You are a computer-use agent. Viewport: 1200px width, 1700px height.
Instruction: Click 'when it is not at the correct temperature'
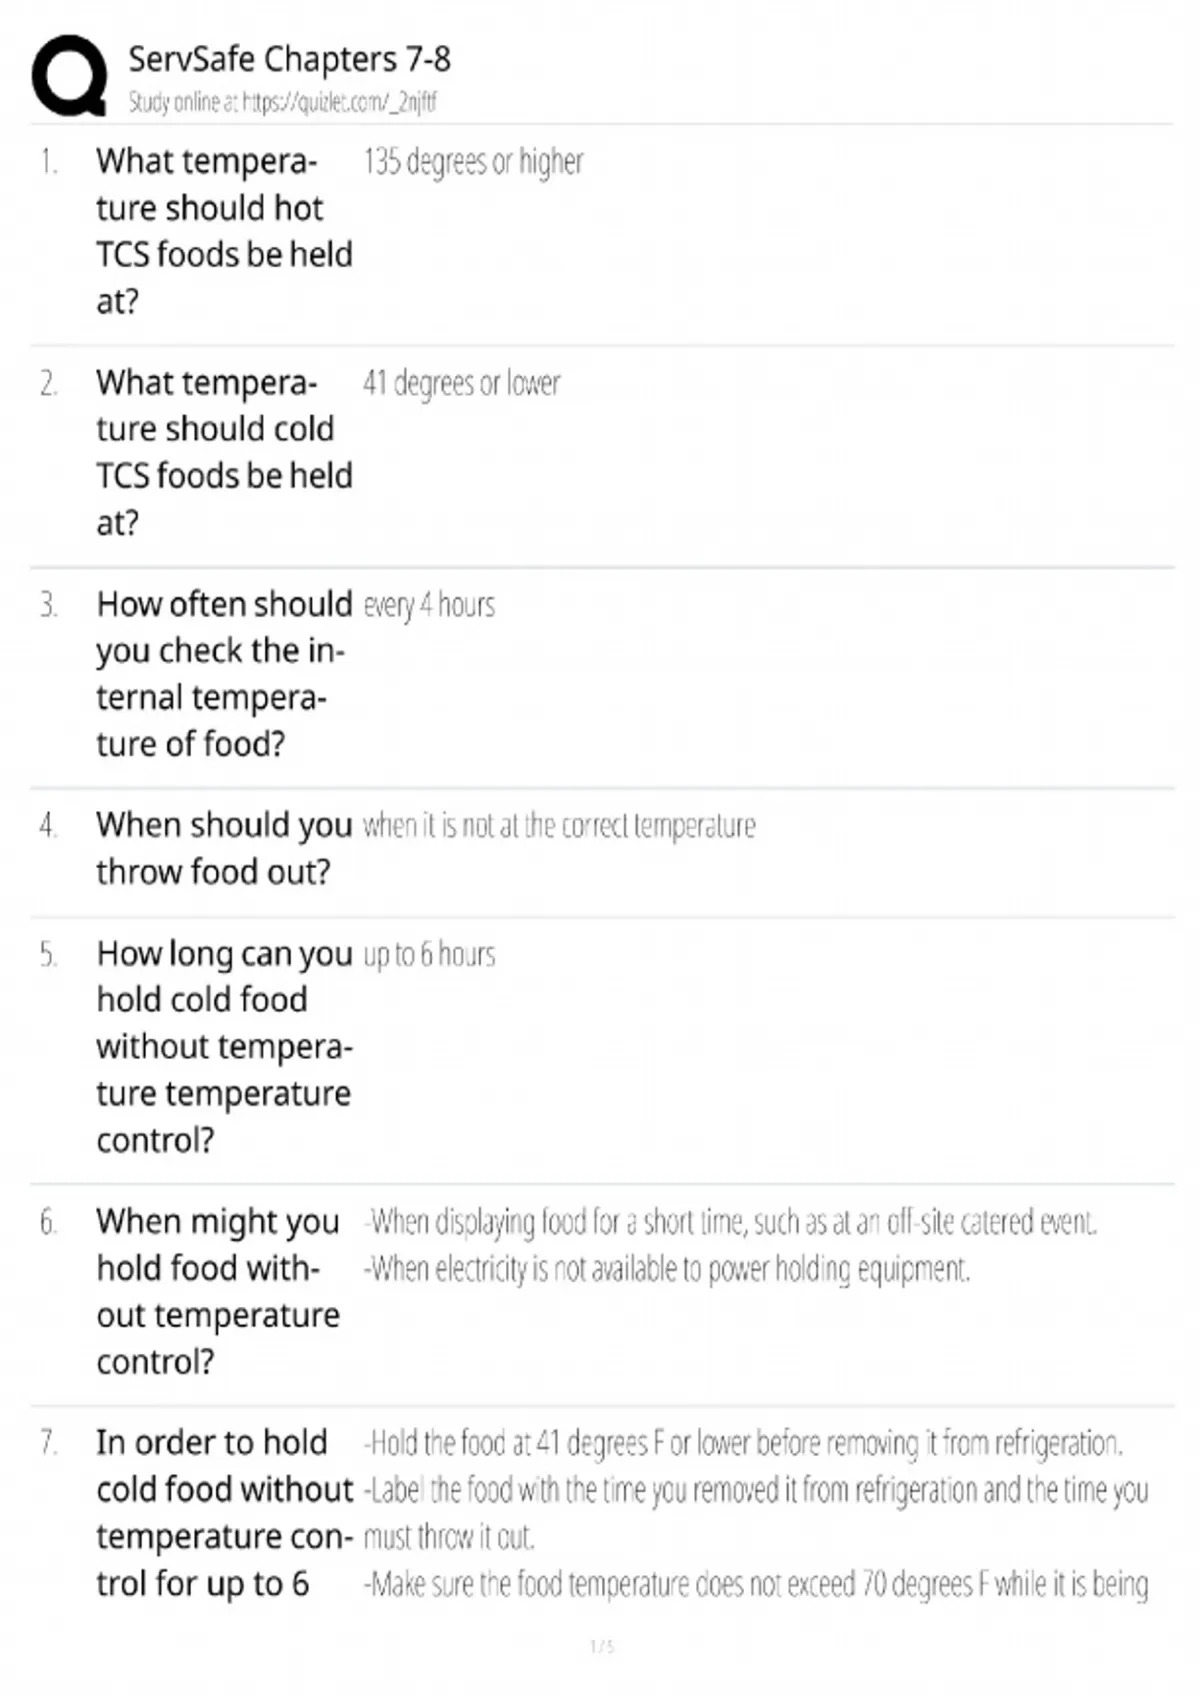(x=559, y=826)
